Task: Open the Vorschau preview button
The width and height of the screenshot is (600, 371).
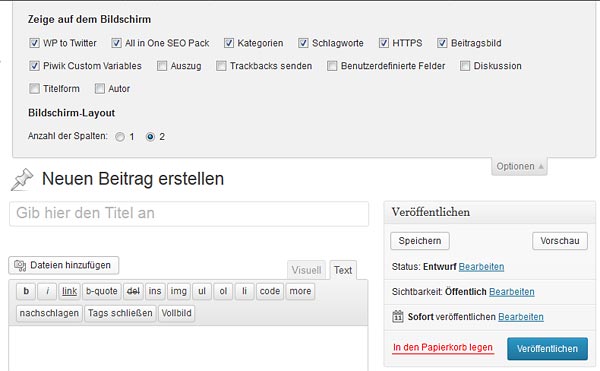Action: click(x=560, y=241)
